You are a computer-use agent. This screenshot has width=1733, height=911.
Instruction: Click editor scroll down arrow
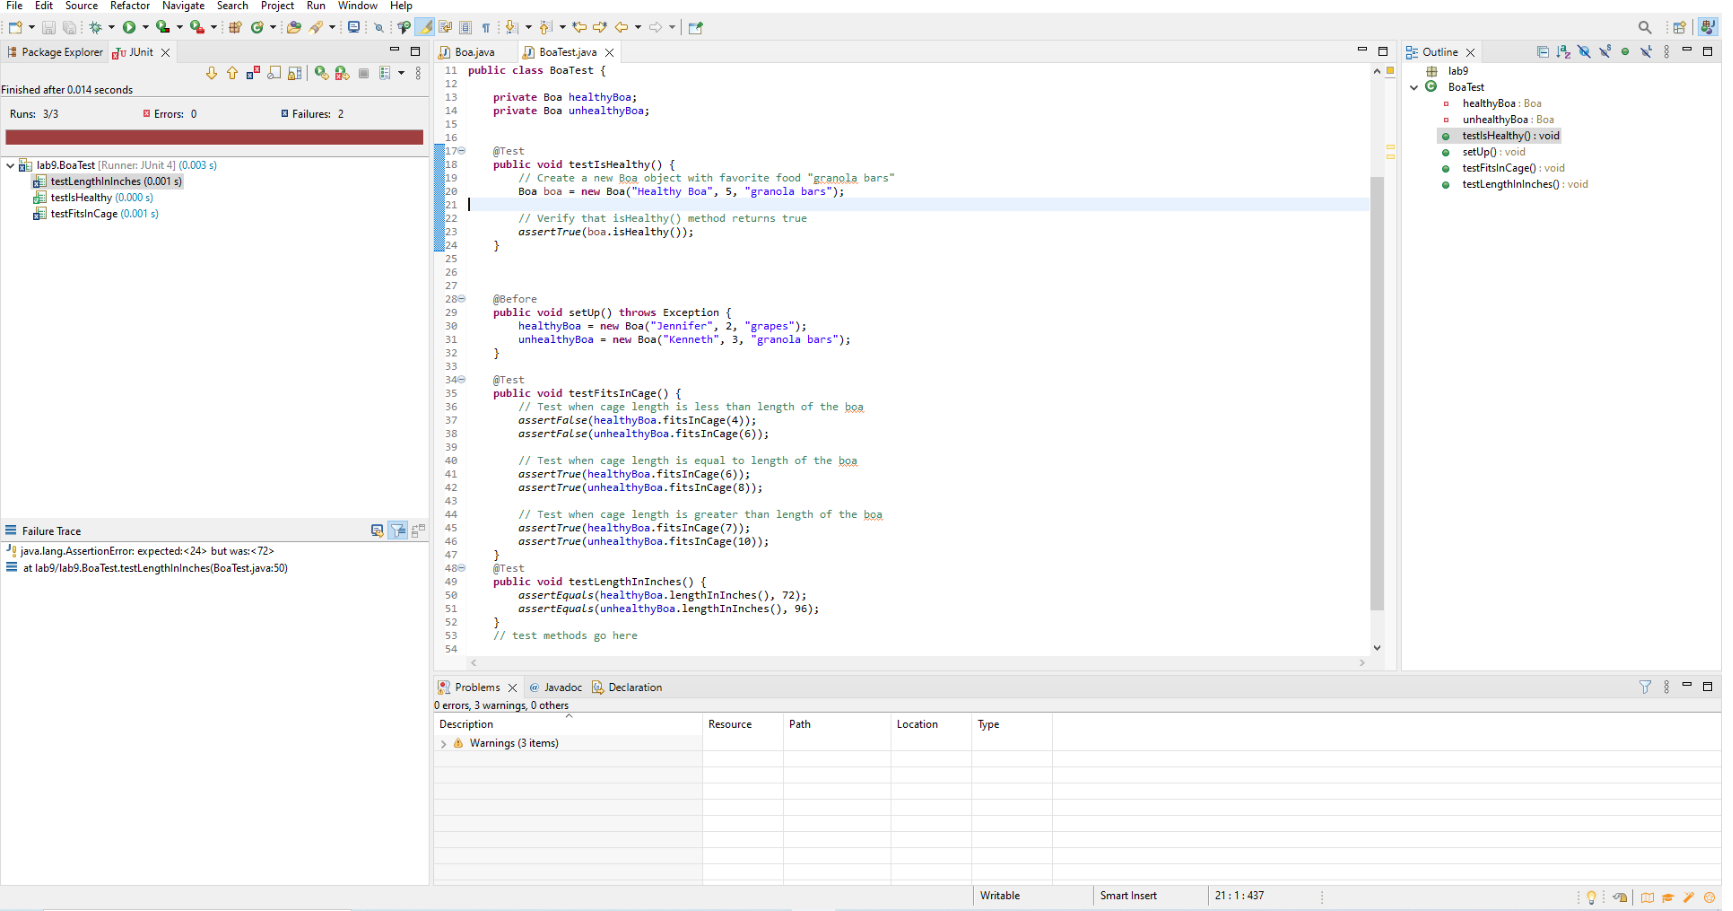tap(1377, 648)
